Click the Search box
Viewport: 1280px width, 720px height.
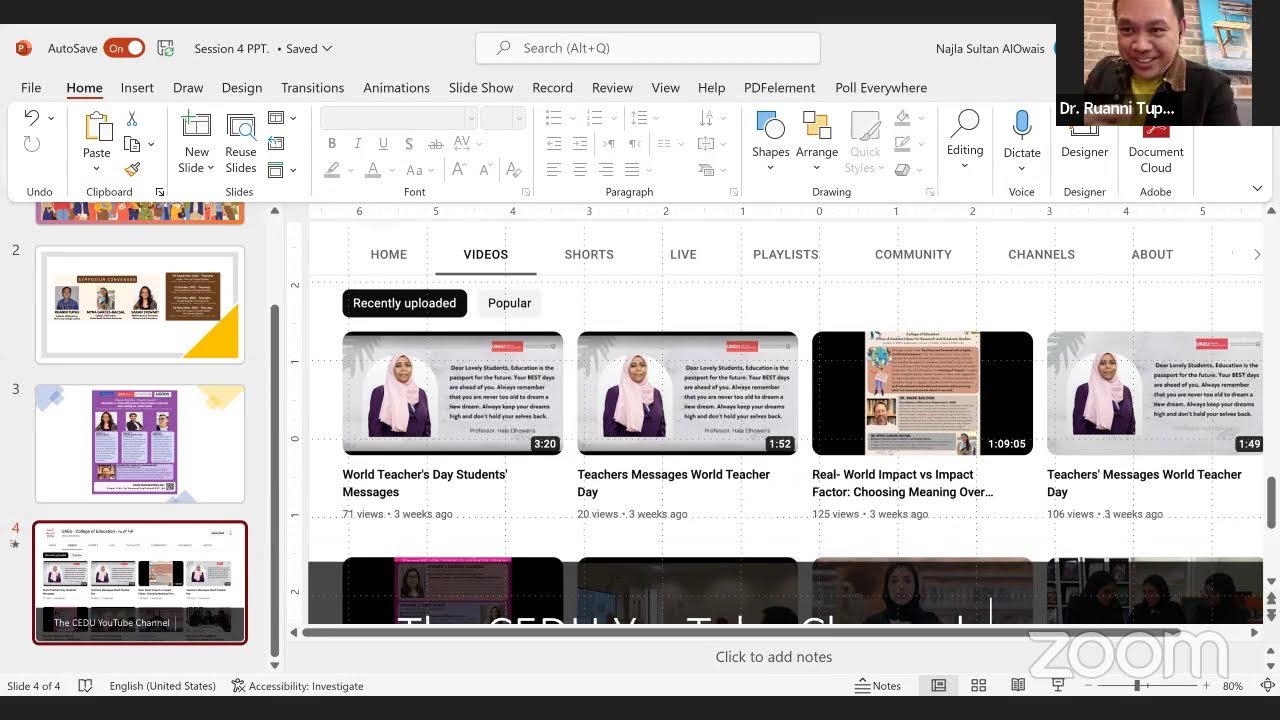pyautogui.click(x=648, y=48)
